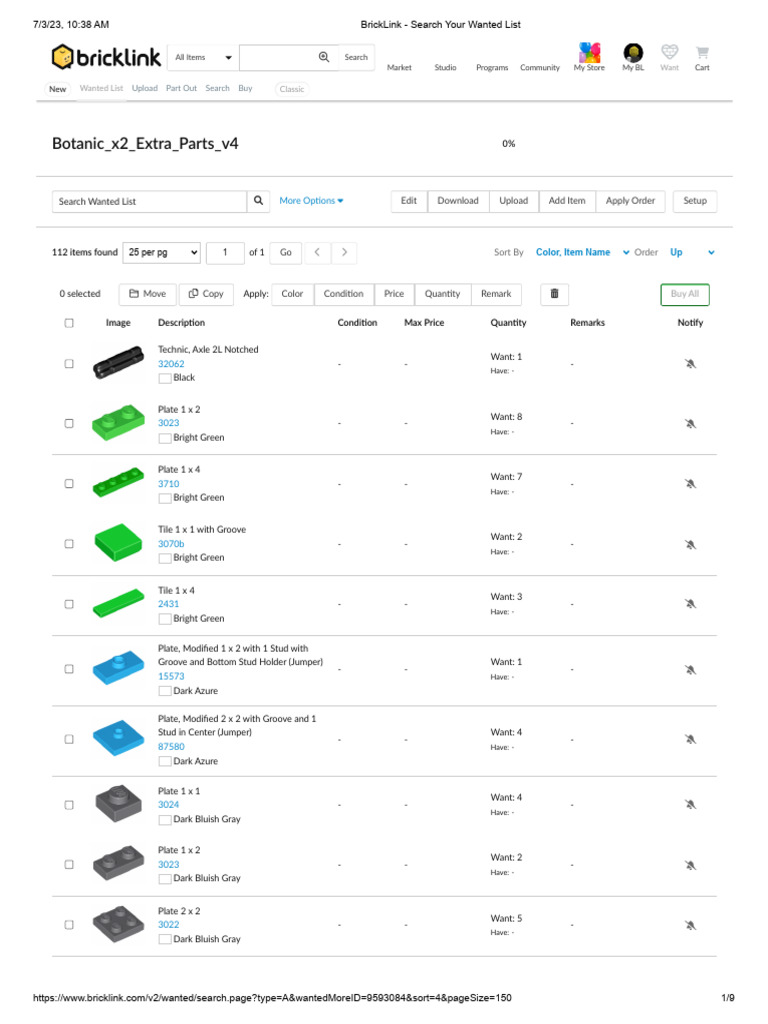Open the Part Out tab

[x=181, y=89]
